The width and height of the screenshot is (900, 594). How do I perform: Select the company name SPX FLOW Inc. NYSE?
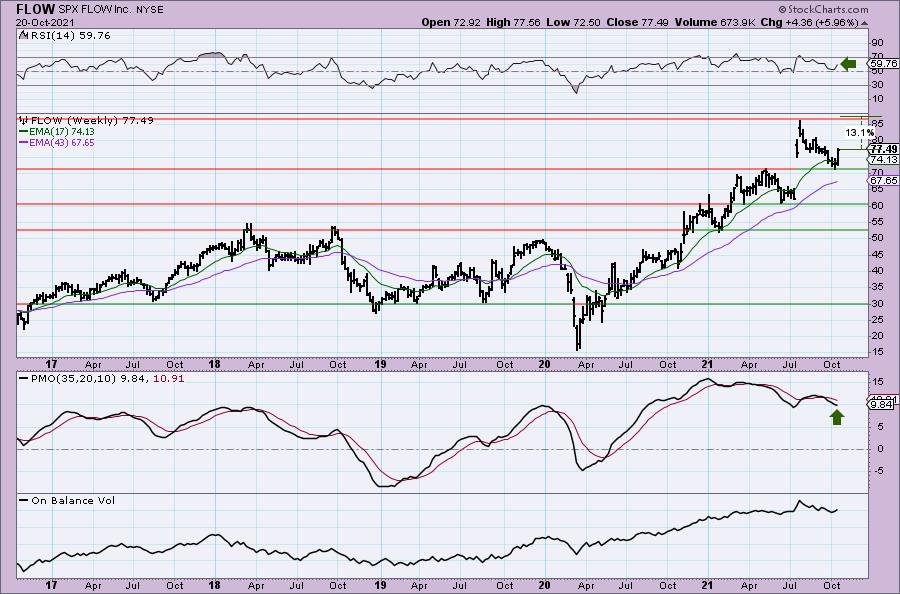(x=111, y=10)
